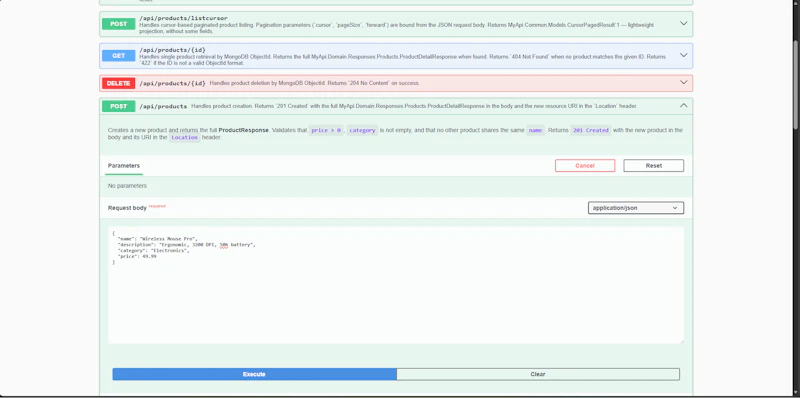Click the bold ProductResponse text

(x=243, y=130)
